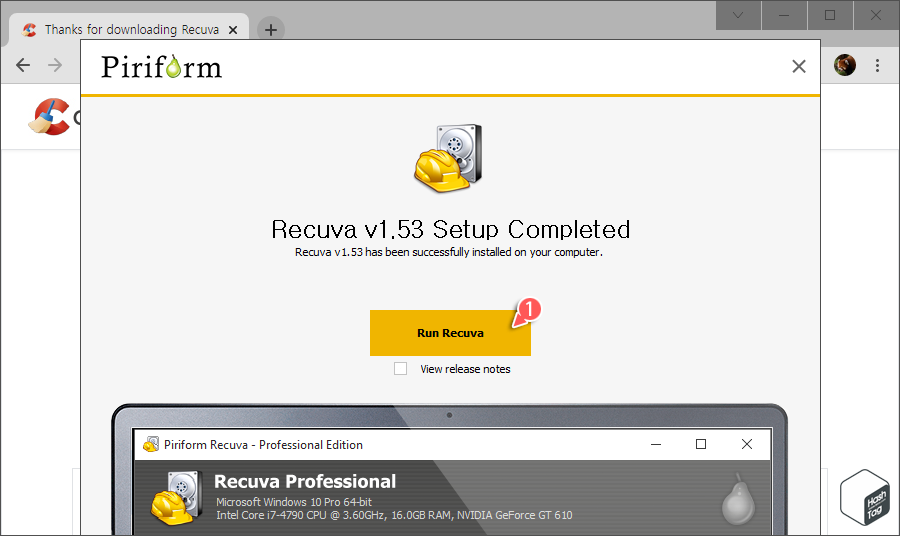Maximize the Chrome browser window

coord(830,15)
